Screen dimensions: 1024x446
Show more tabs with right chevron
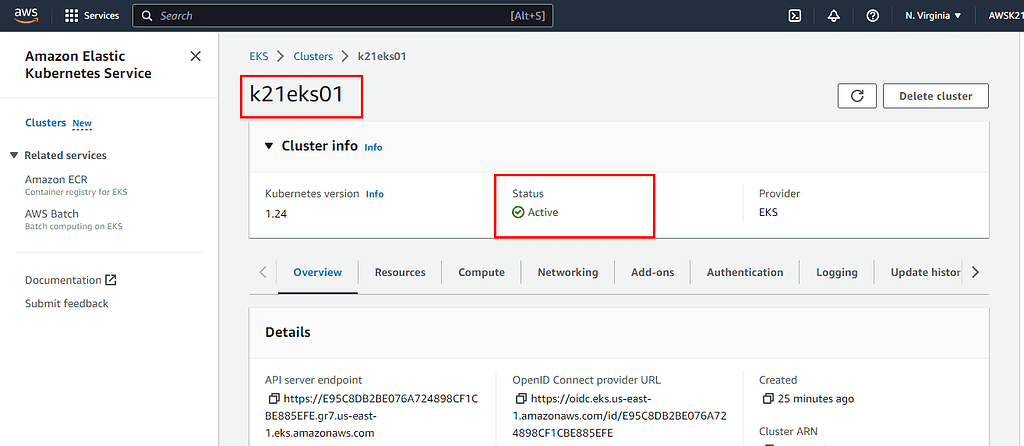pos(976,272)
